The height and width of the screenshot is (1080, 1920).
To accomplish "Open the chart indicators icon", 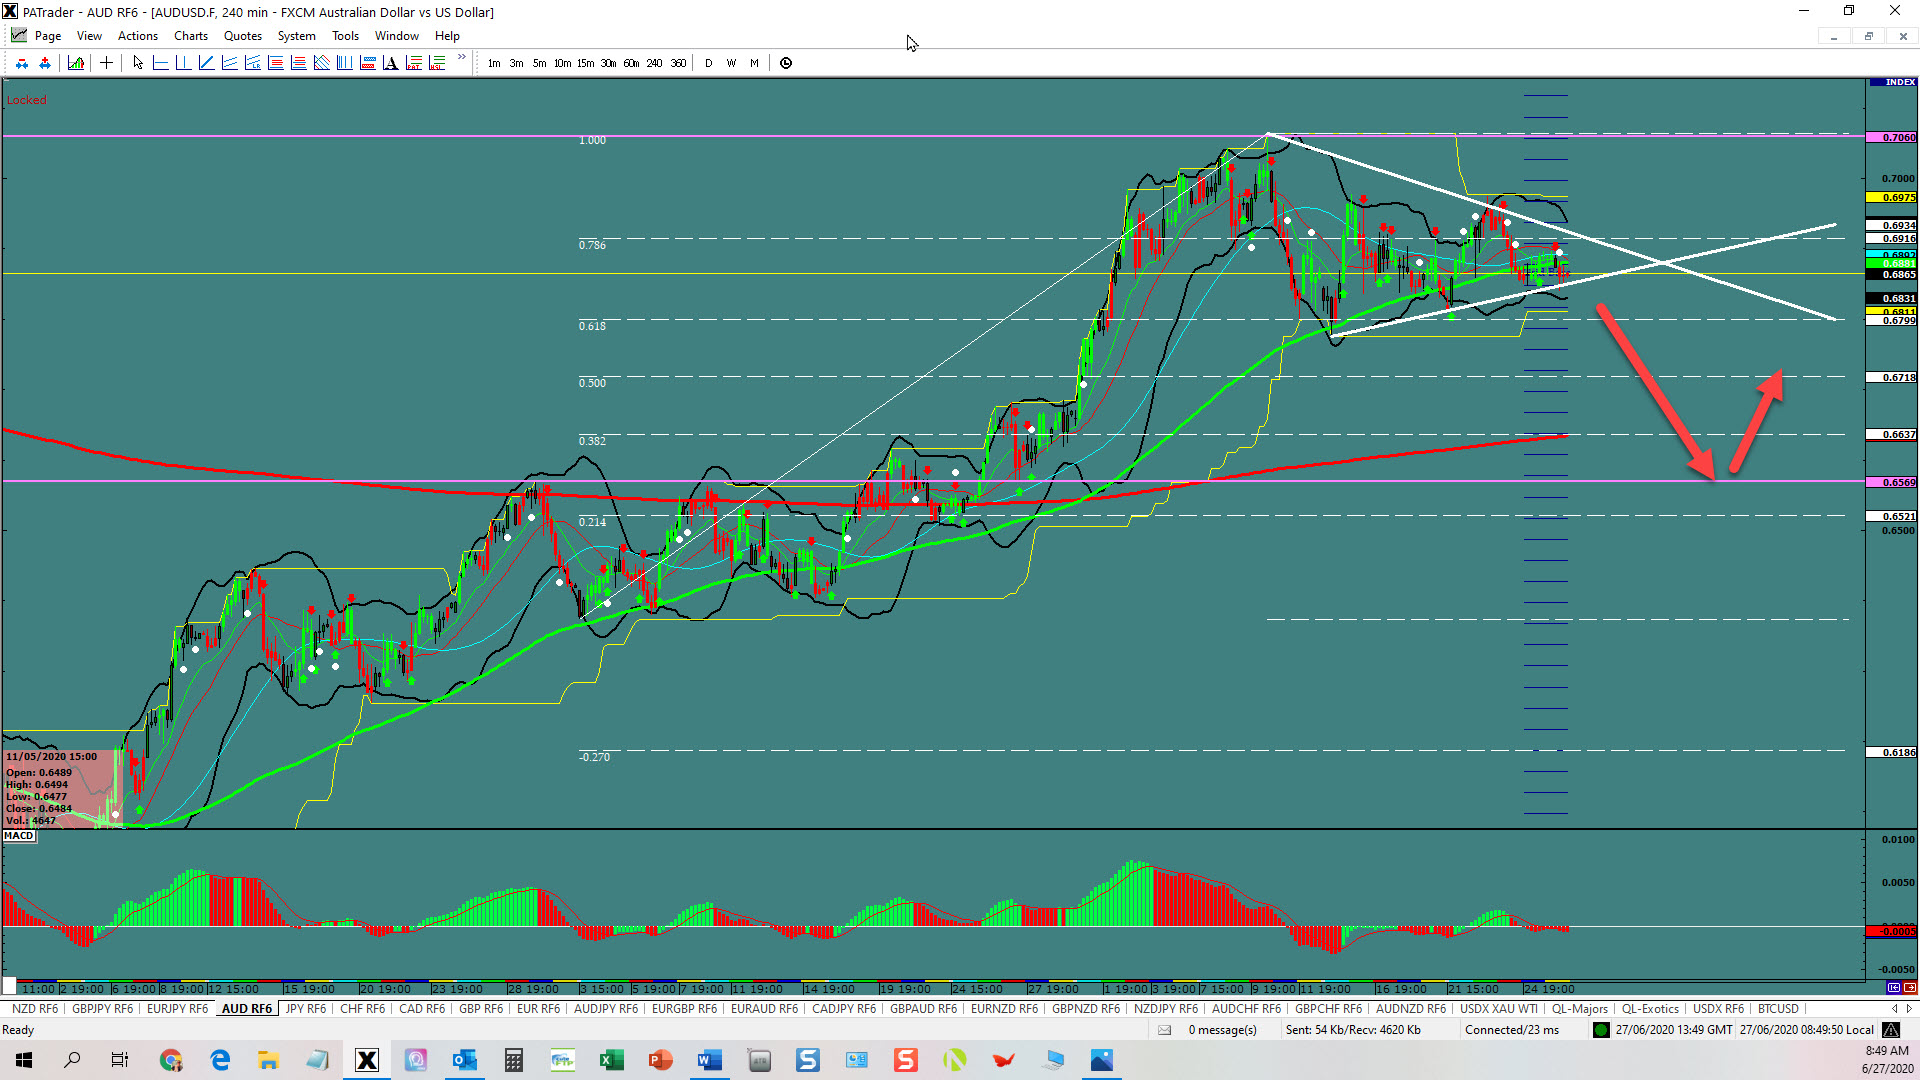I will [x=76, y=63].
